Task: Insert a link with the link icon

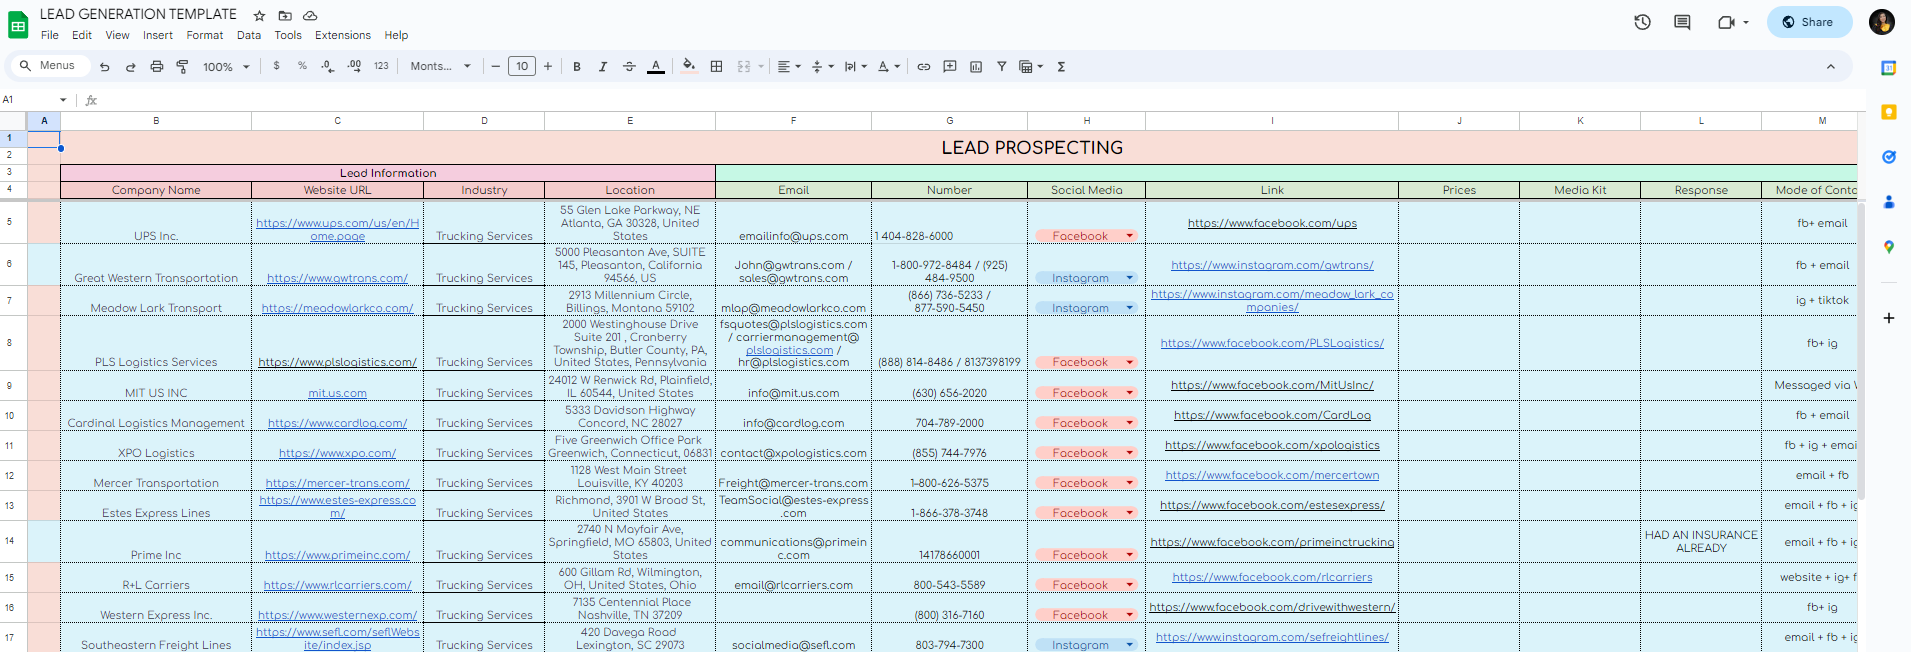Action: 924,67
